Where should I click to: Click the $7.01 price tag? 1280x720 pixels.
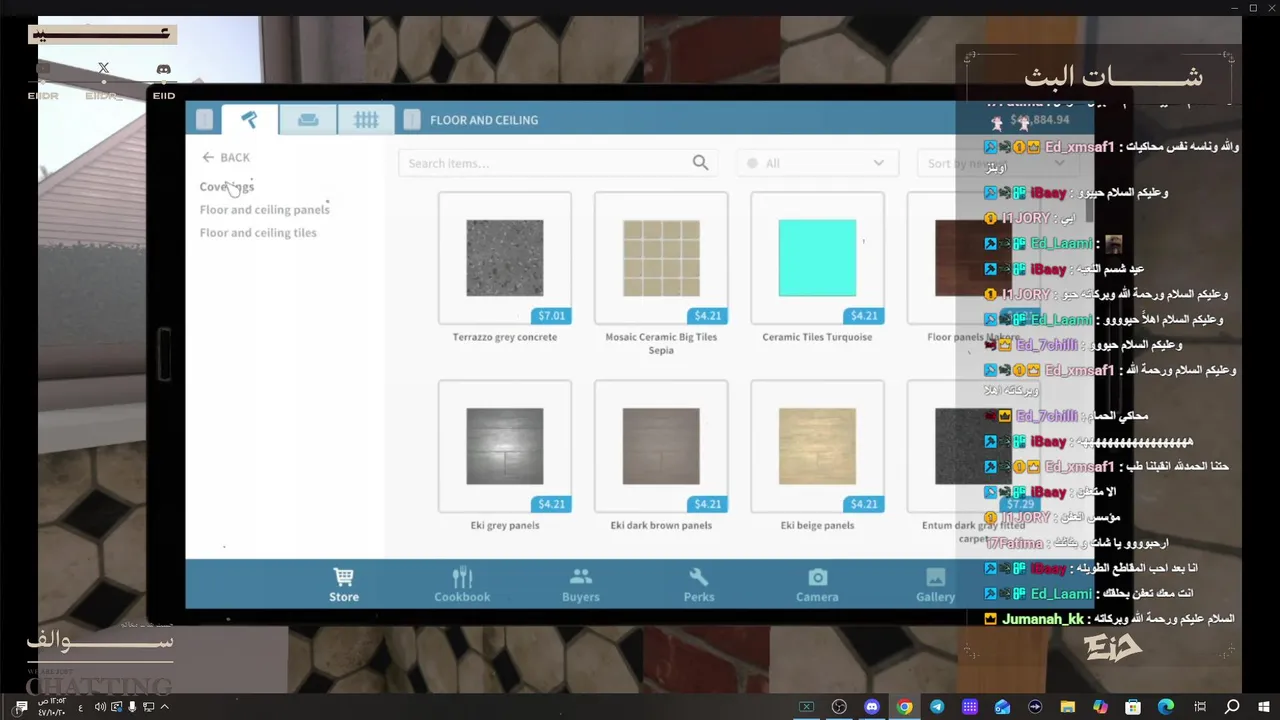click(551, 316)
